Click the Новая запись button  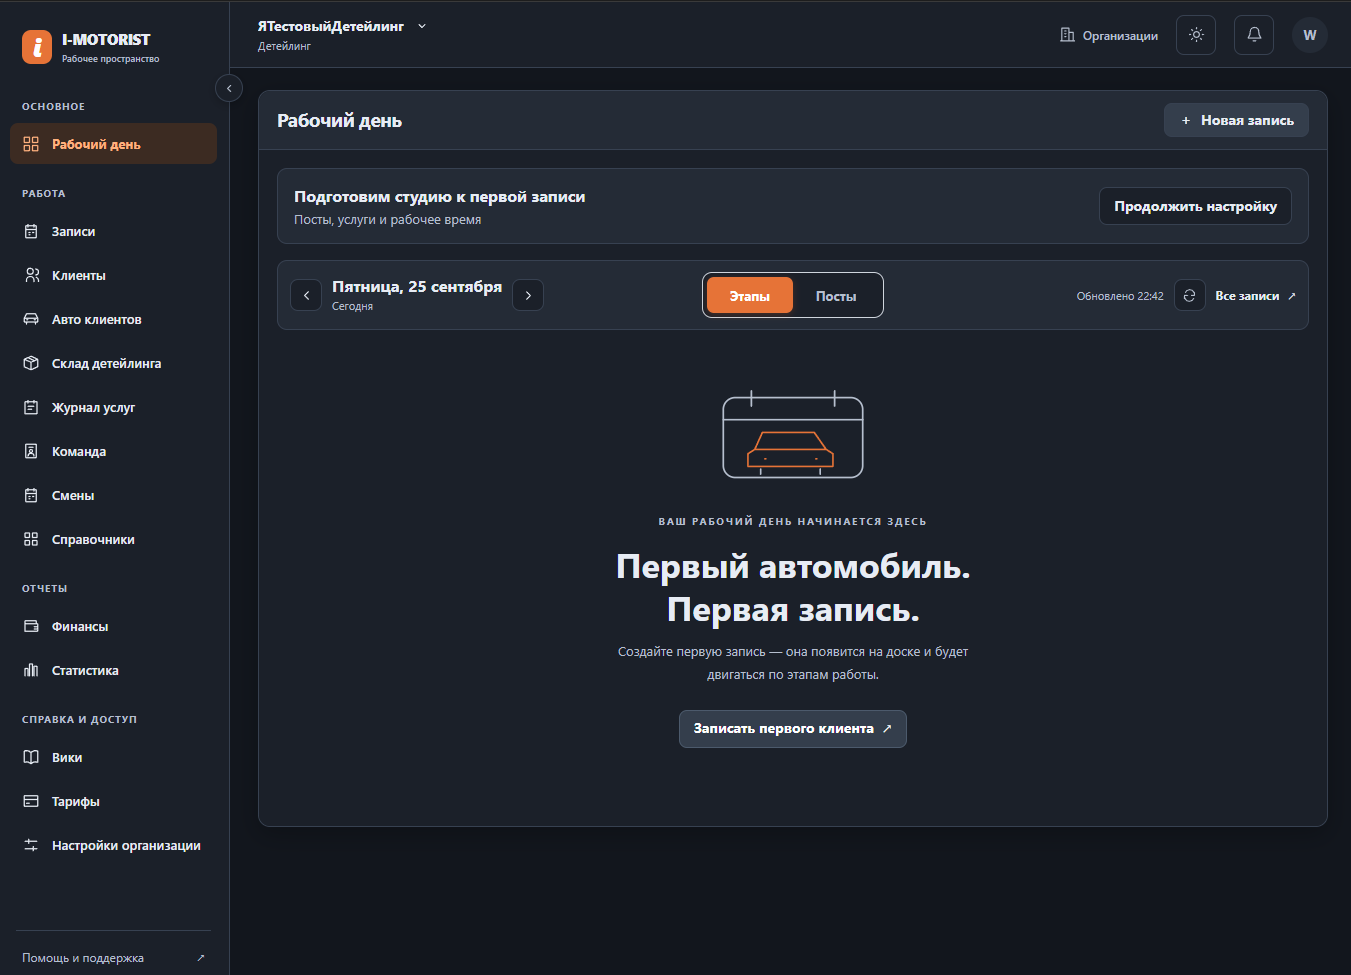point(1236,121)
